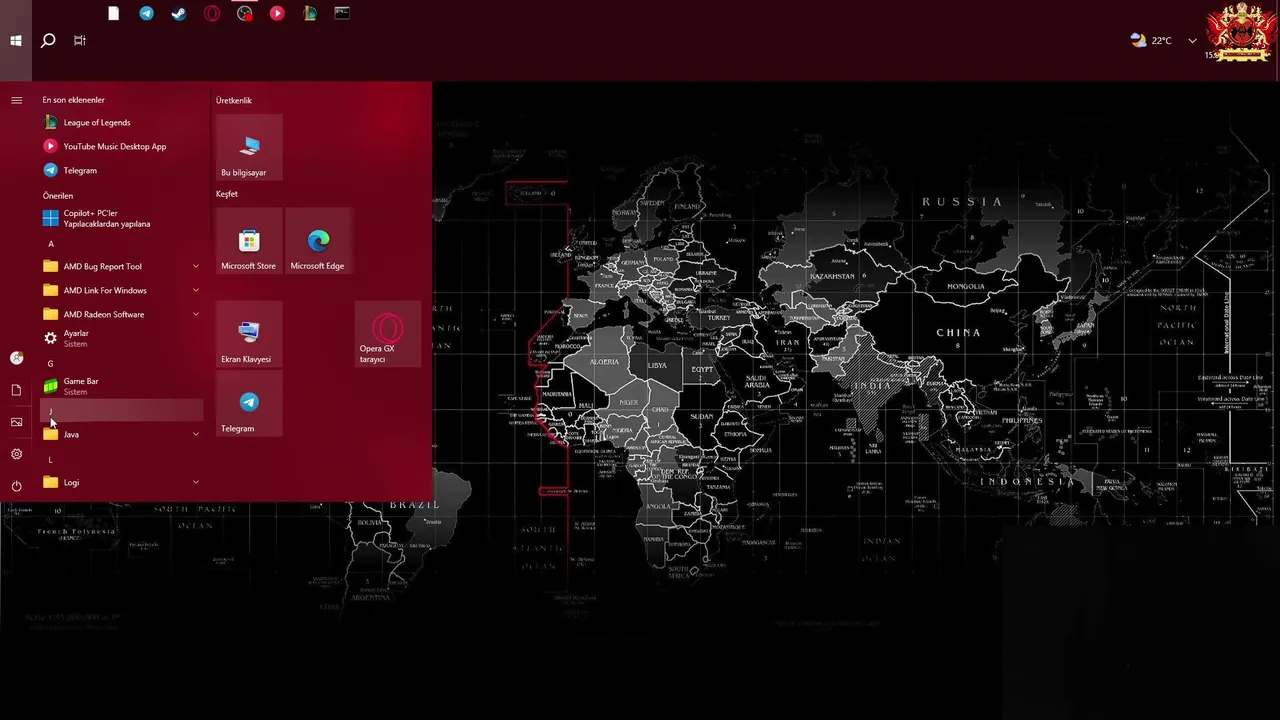
Task: Launch Steam from the taskbar
Action: [x=179, y=14]
